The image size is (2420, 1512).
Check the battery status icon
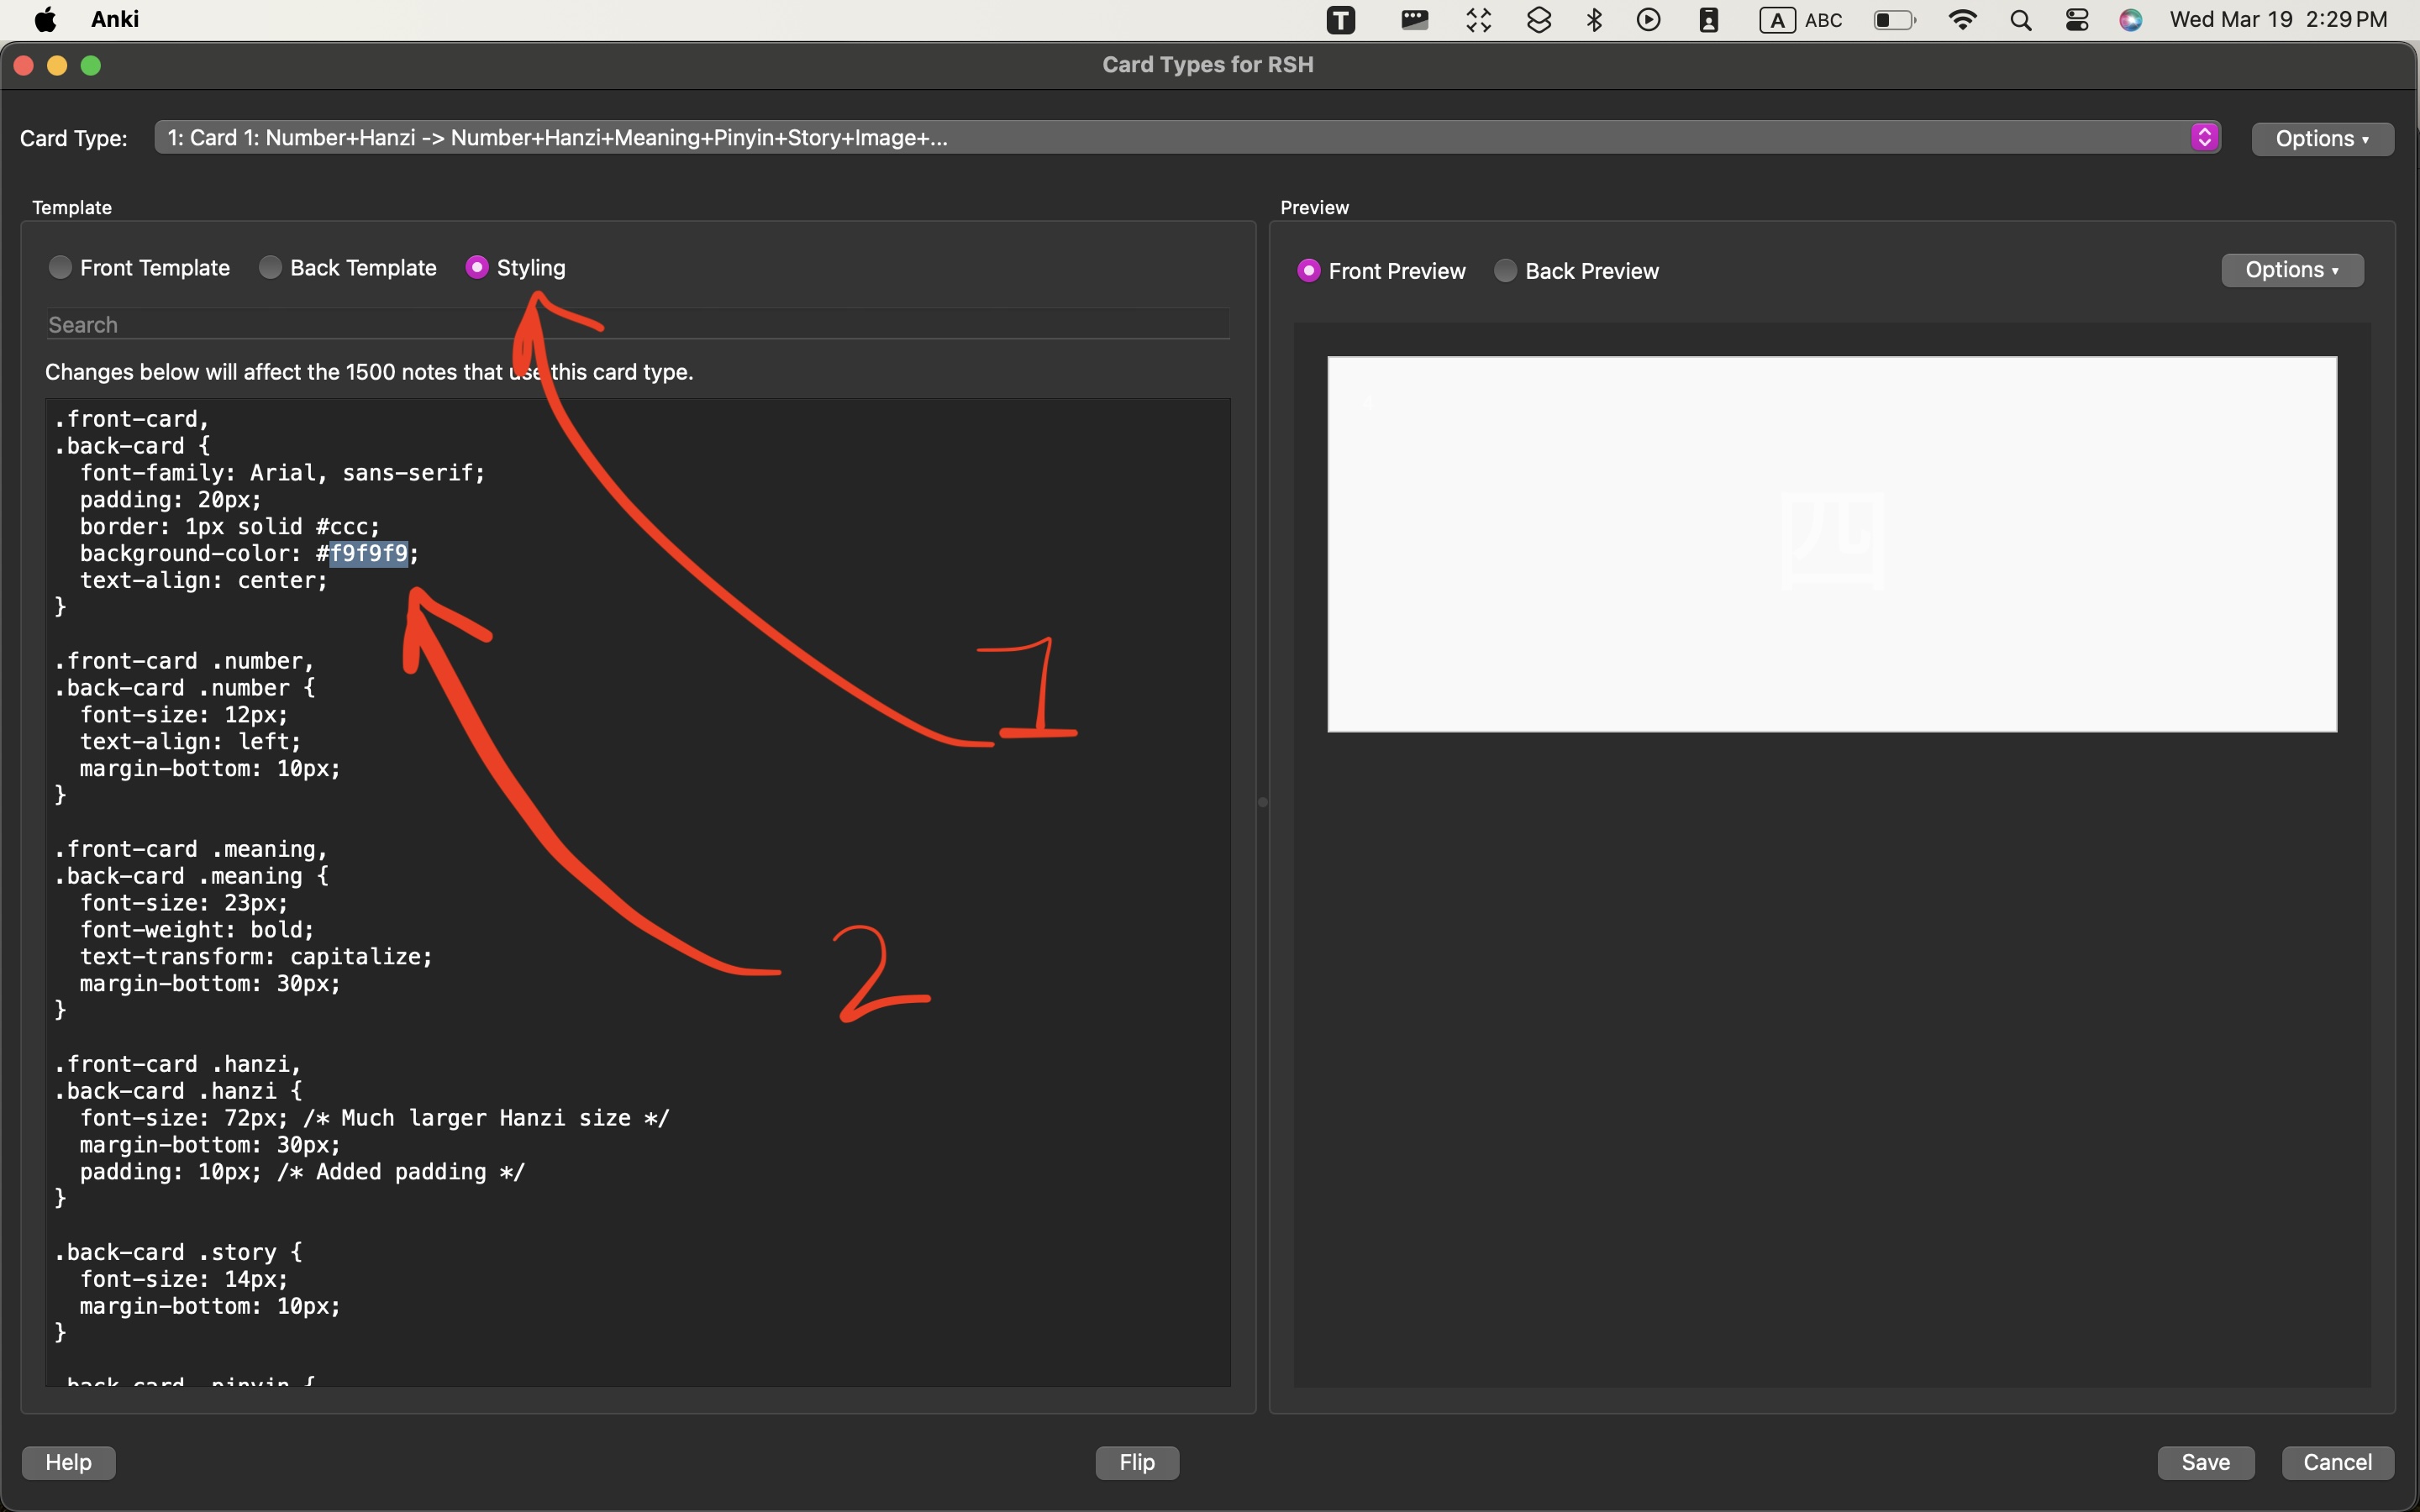(1893, 19)
